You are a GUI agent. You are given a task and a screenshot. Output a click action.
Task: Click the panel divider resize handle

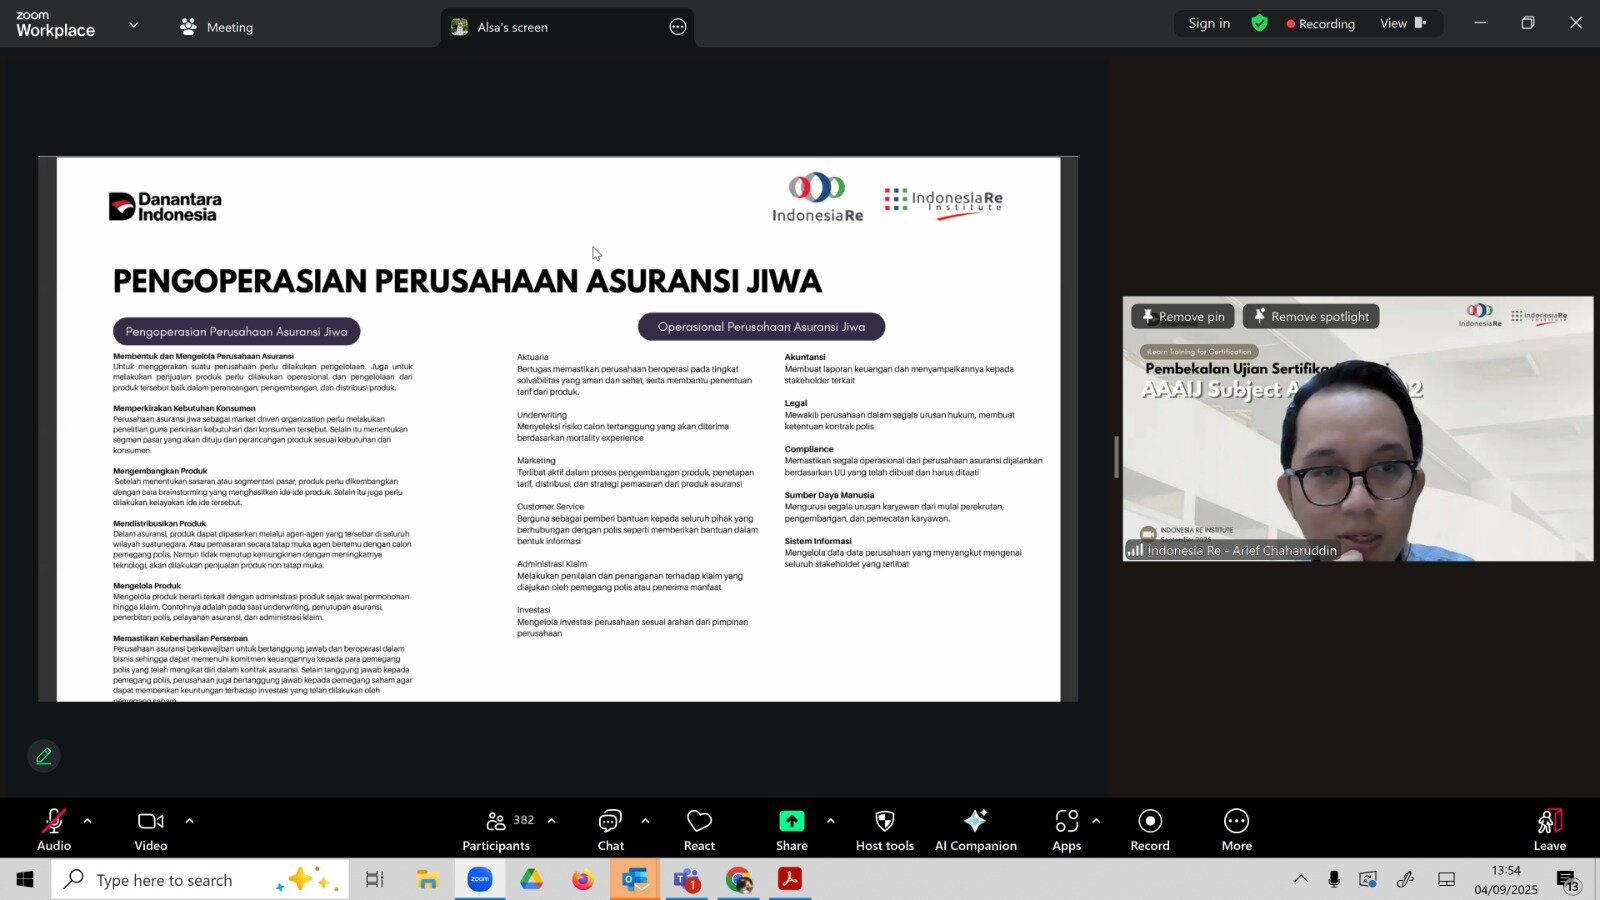[1116, 457]
